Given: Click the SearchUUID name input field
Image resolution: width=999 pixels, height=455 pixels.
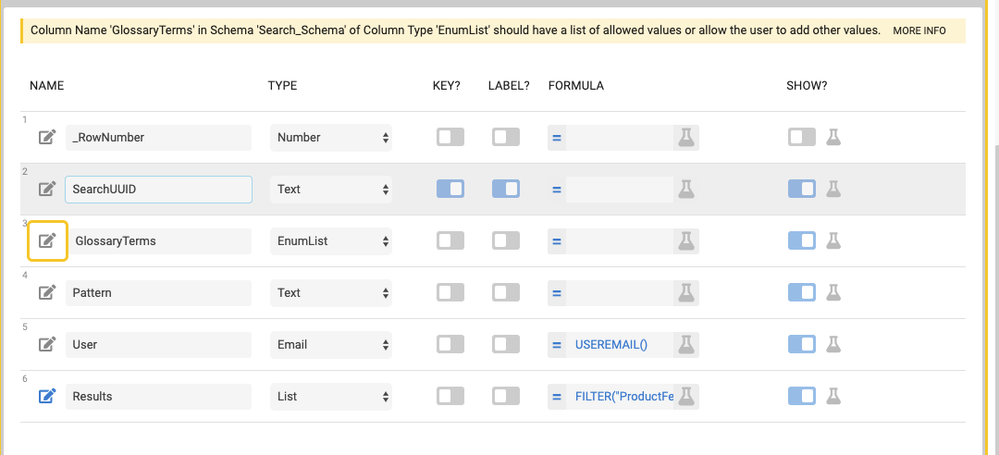Looking at the screenshot, I should [159, 189].
